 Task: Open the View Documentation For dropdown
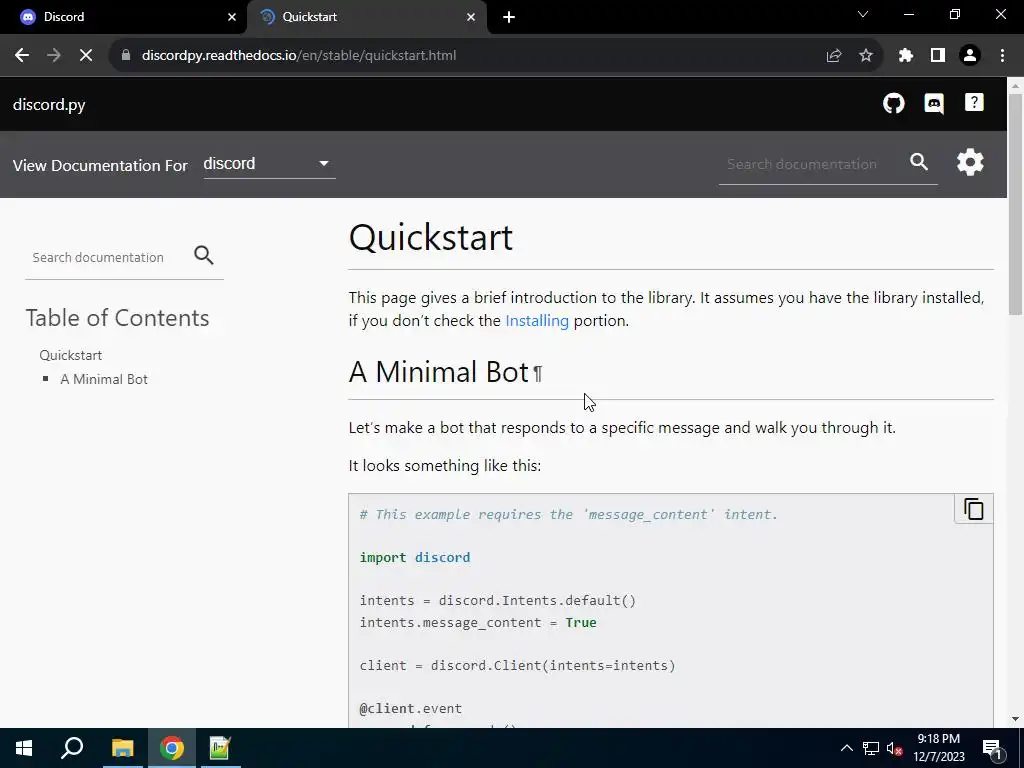point(269,164)
